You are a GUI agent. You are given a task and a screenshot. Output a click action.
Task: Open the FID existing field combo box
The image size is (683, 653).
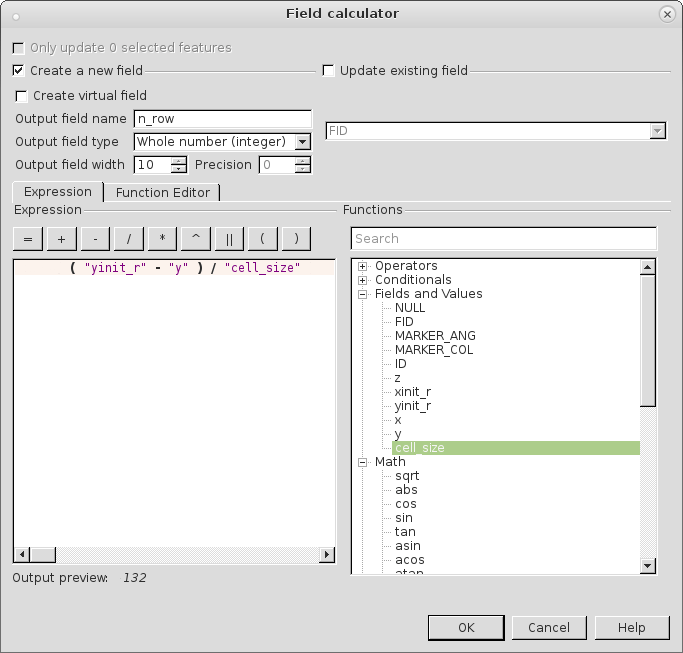click(x=496, y=131)
